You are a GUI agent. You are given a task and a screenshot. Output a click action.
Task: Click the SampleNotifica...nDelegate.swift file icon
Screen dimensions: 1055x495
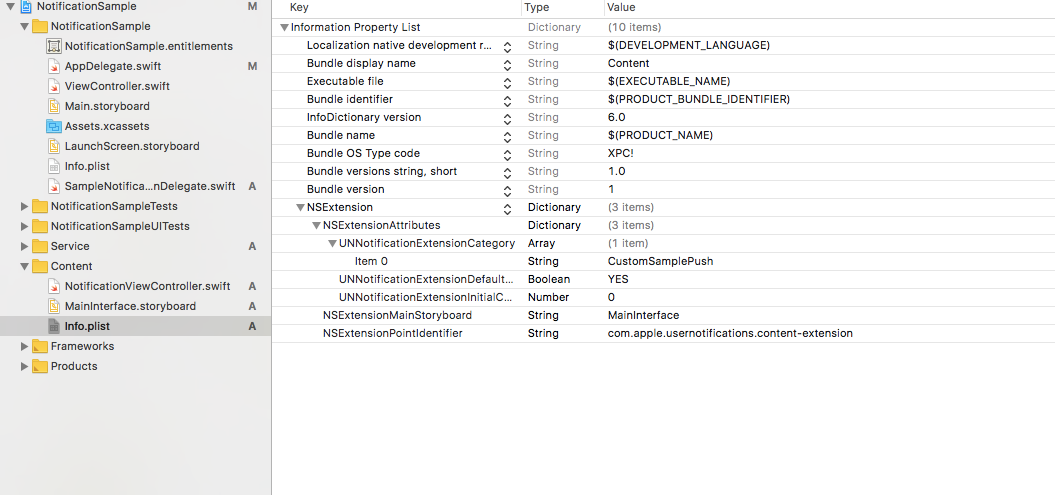54,186
